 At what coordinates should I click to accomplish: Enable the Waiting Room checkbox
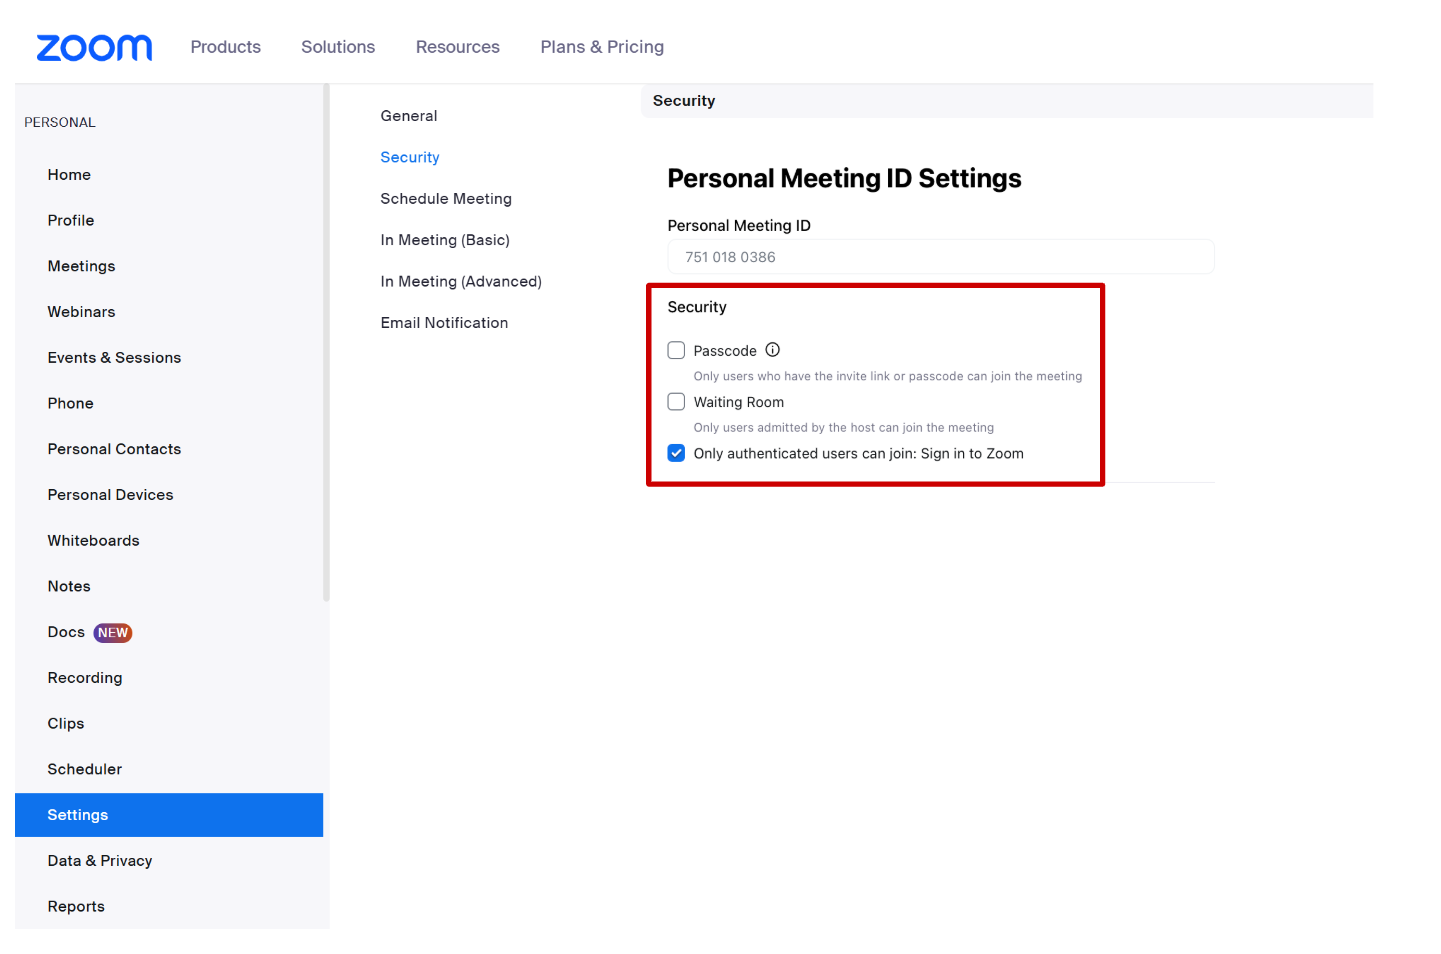(676, 402)
